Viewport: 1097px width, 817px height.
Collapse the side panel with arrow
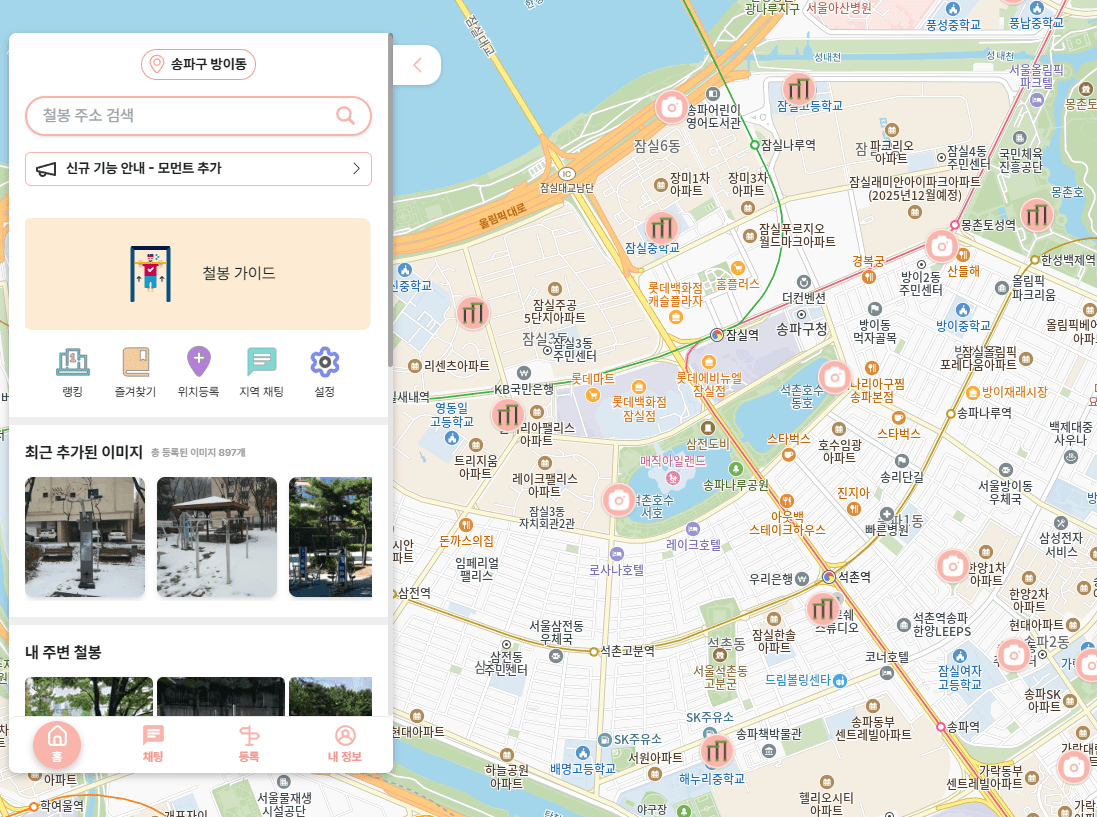(417, 66)
